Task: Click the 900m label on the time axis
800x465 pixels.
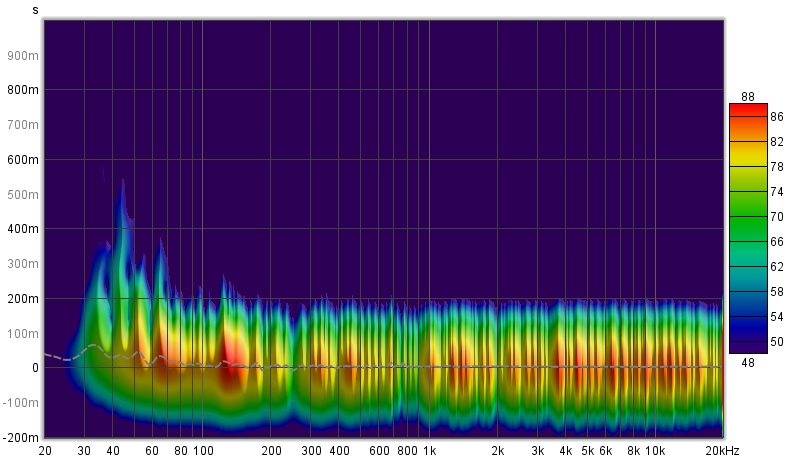Action: [x=24, y=55]
